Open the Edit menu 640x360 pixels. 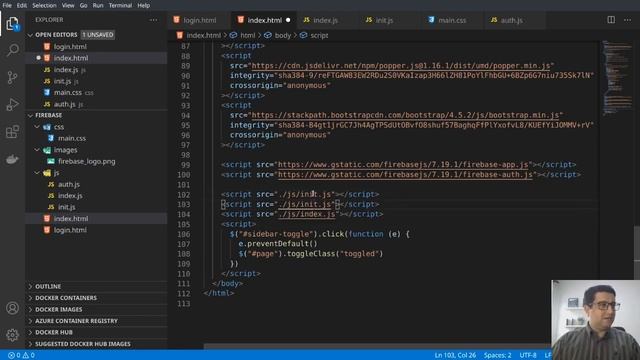coord(22,5)
